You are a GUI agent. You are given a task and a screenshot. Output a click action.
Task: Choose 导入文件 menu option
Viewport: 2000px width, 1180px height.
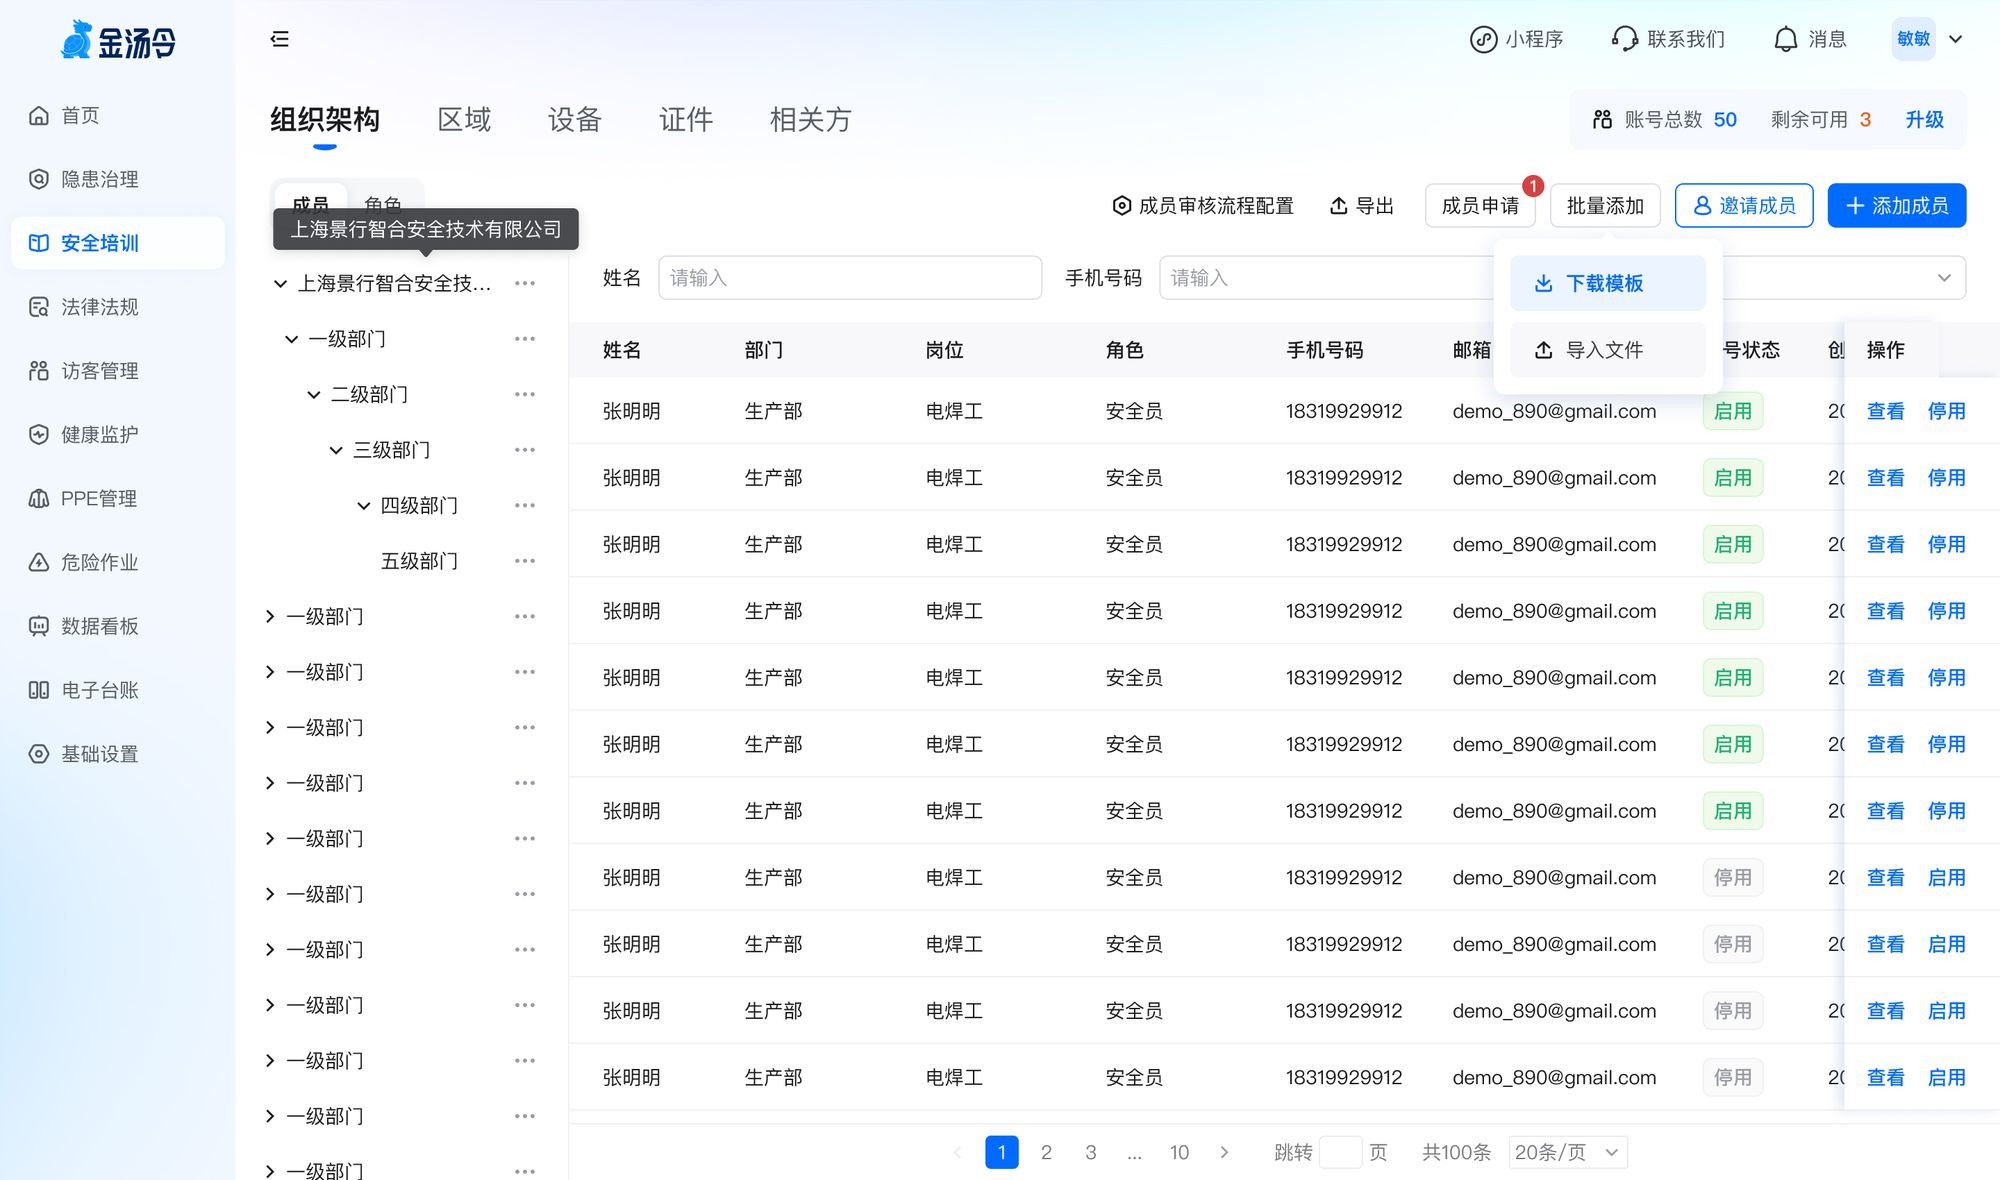pyautogui.click(x=1606, y=350)
